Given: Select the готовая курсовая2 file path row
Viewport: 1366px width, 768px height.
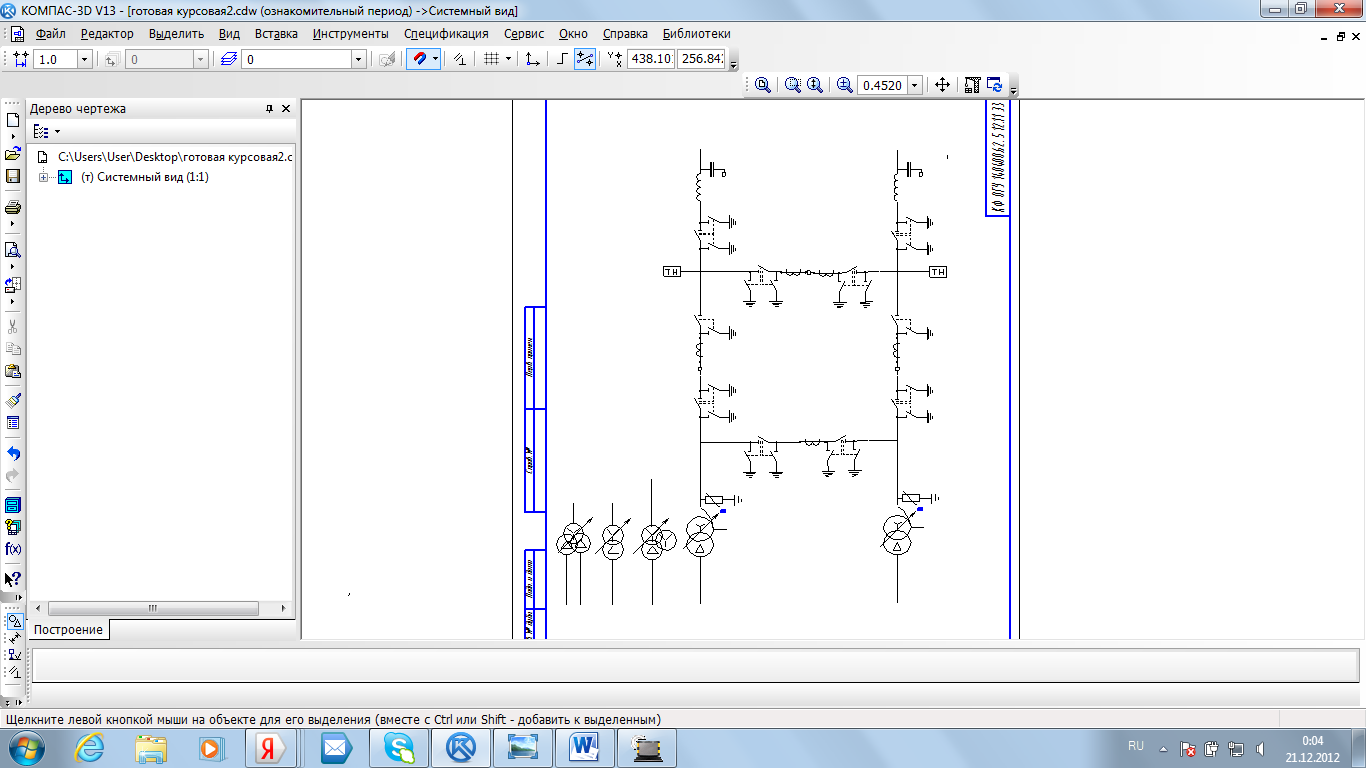Looking at the screenshot, I should point(175,157).
